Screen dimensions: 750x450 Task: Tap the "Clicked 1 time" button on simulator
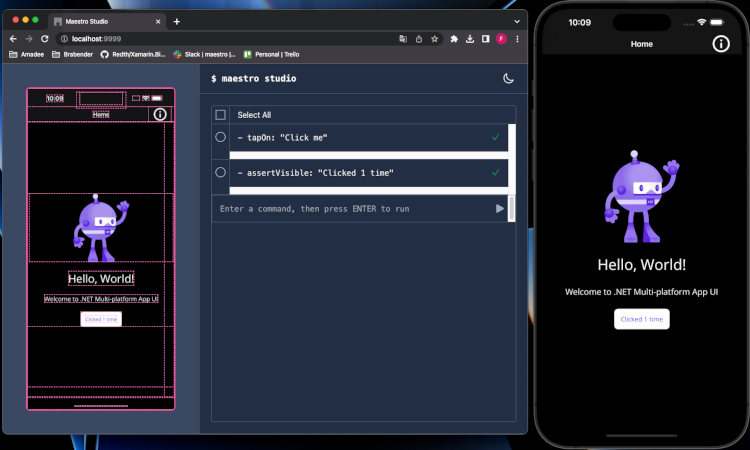point(641,319)
